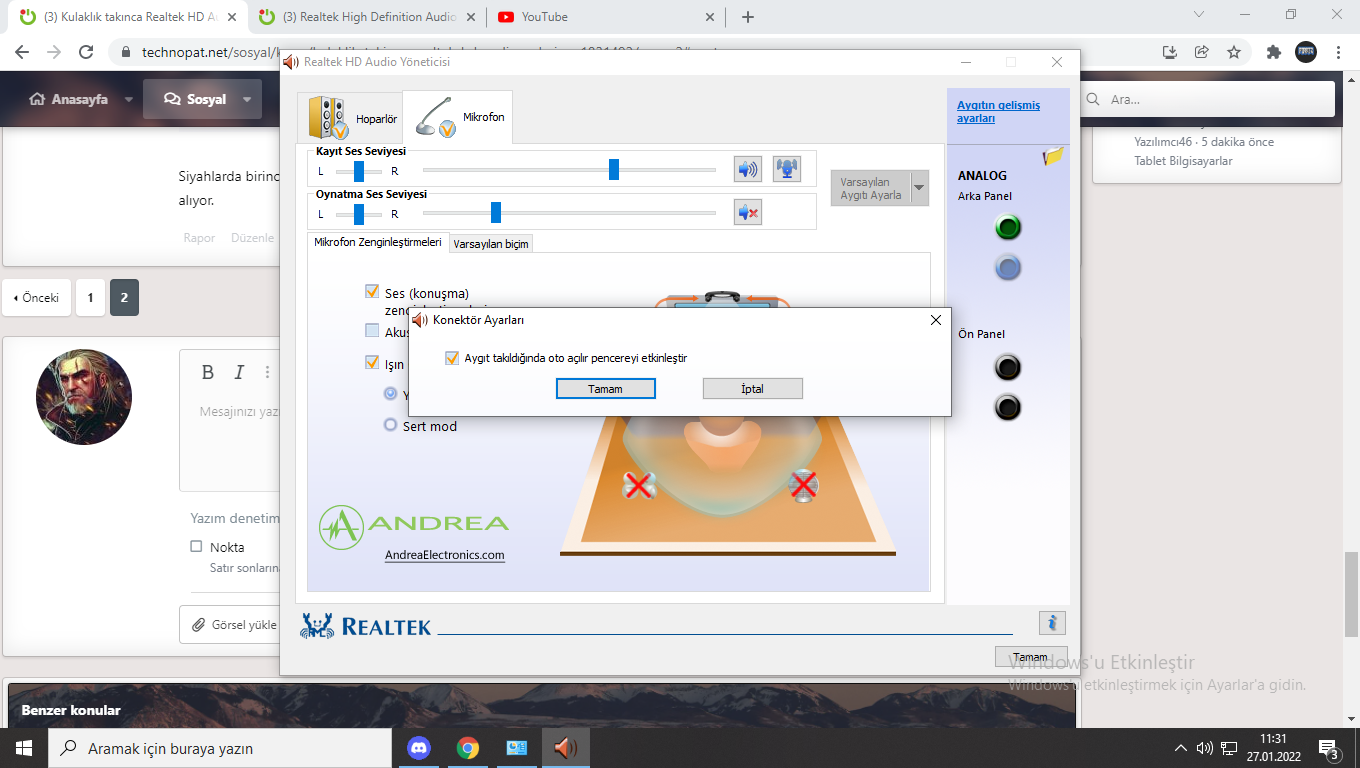Reload the page in Chrome
Screen dimensions: 1360x768
(x=86, y=52)
